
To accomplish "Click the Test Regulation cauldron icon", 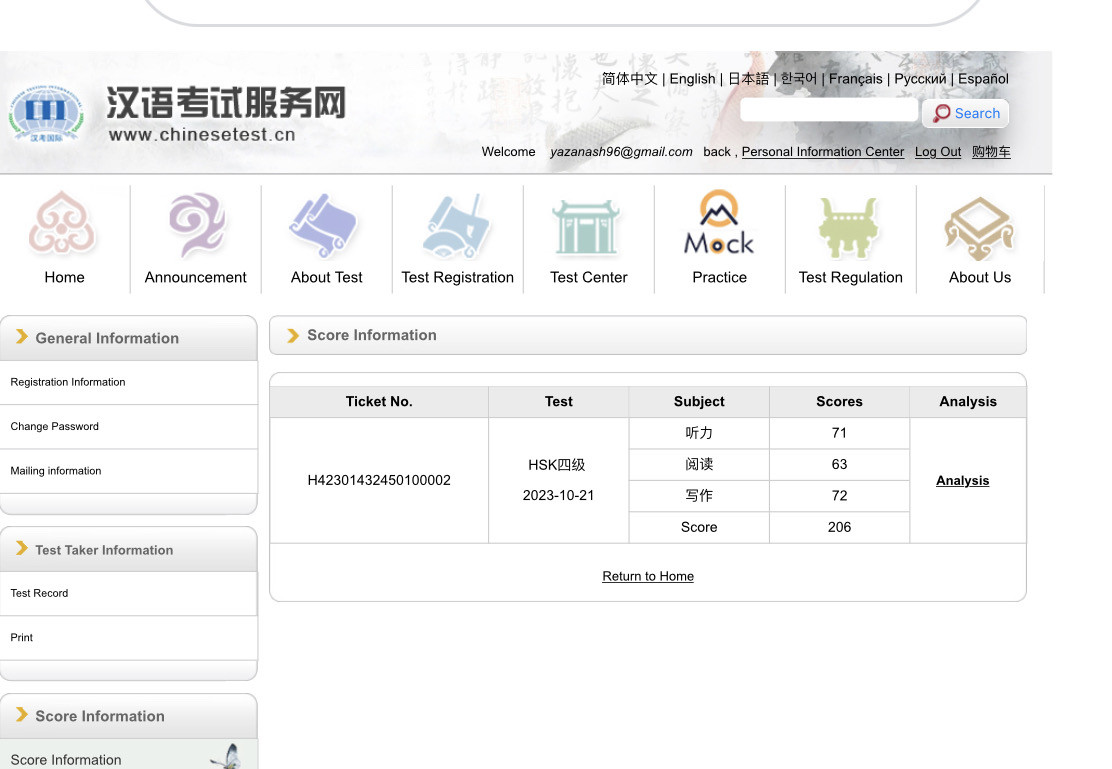I will click(x=850, y=226).
